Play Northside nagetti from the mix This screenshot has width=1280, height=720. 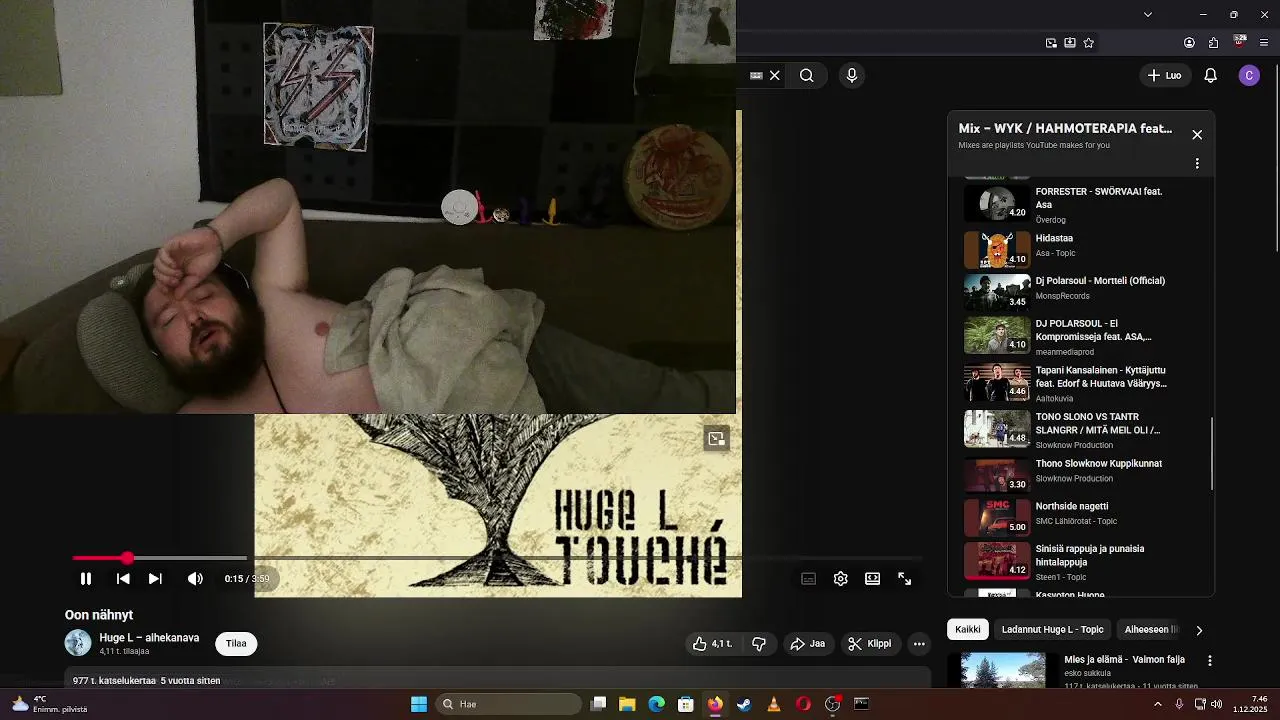(1080, 517)
